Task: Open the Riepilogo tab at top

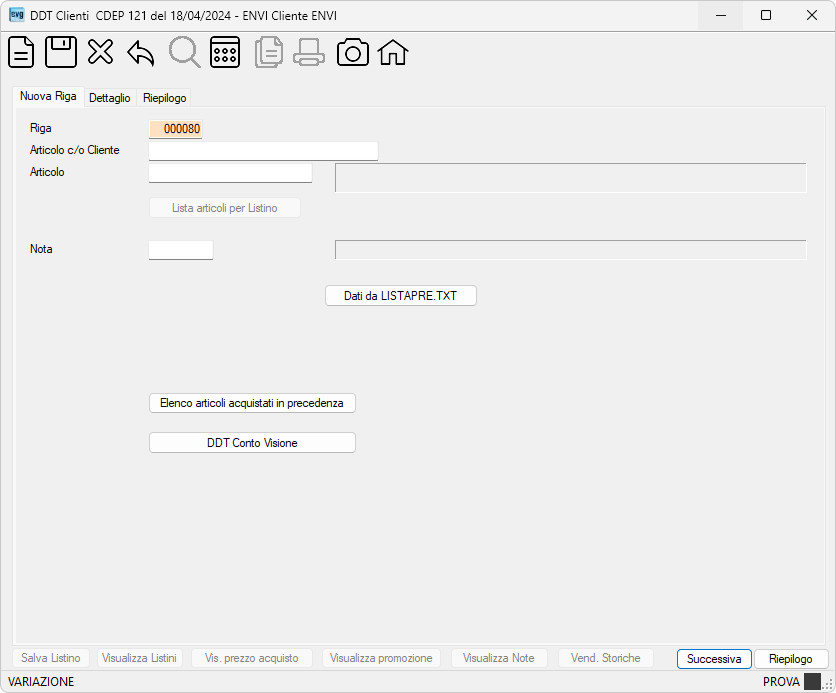Action: click(165, 98)
